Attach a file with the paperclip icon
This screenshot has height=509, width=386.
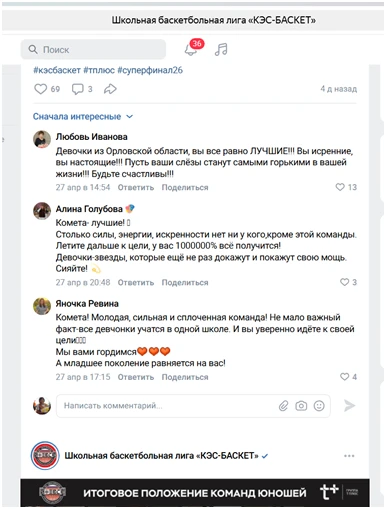tap(283, 406)
